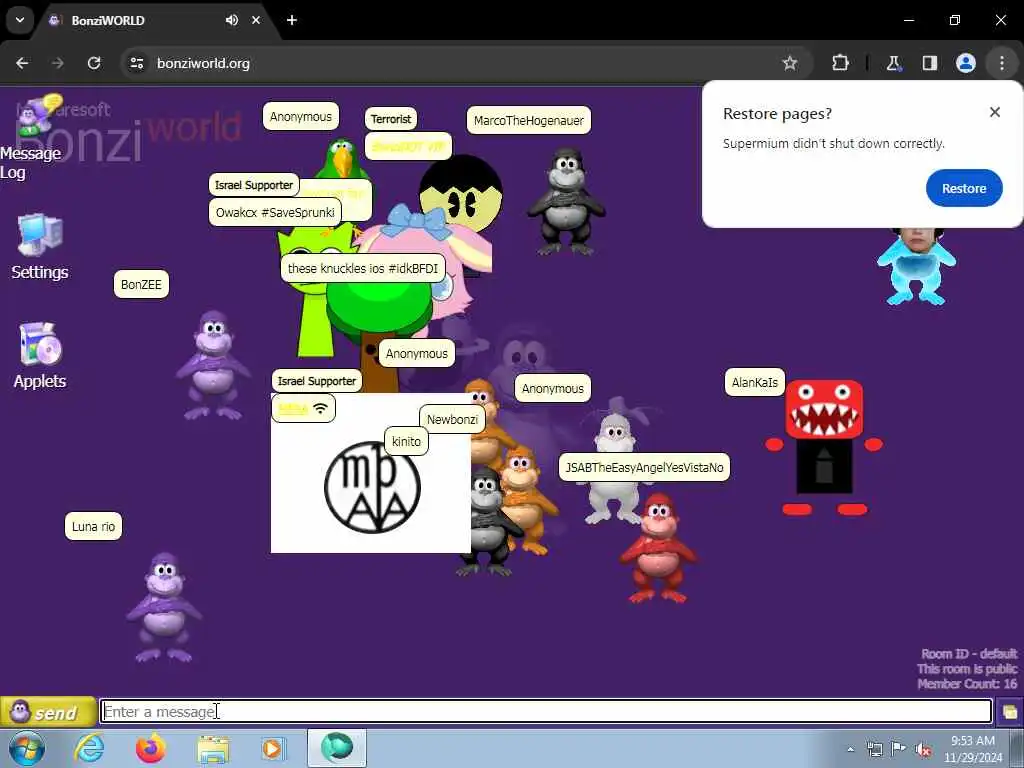Launch Firefox from the taskbar
1024x768 pixels.
151,748
